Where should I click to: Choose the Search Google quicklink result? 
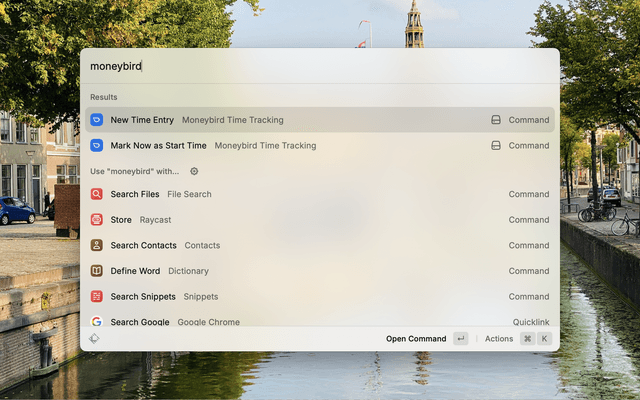point(140,322)
